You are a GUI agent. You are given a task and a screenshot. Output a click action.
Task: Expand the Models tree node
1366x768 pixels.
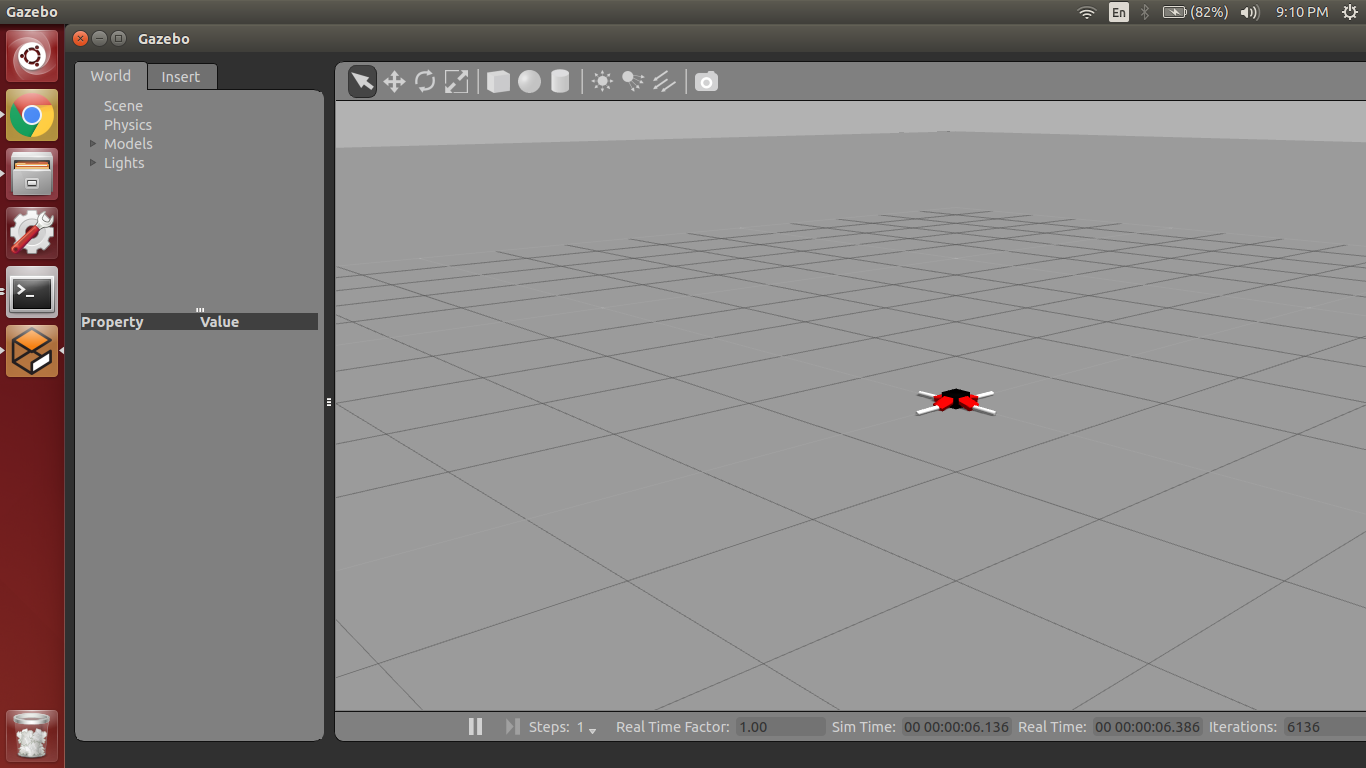click(x=93, y=144)
